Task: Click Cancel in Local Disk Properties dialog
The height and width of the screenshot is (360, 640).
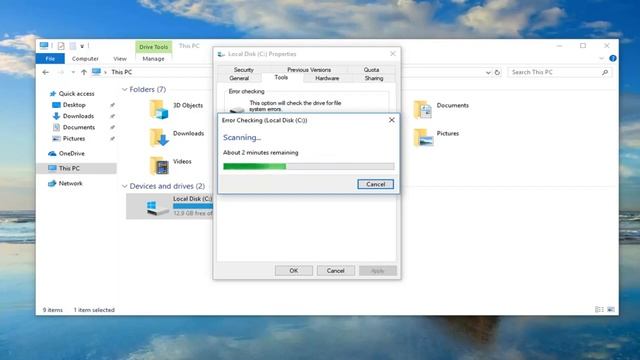Action: pos(336,271)
